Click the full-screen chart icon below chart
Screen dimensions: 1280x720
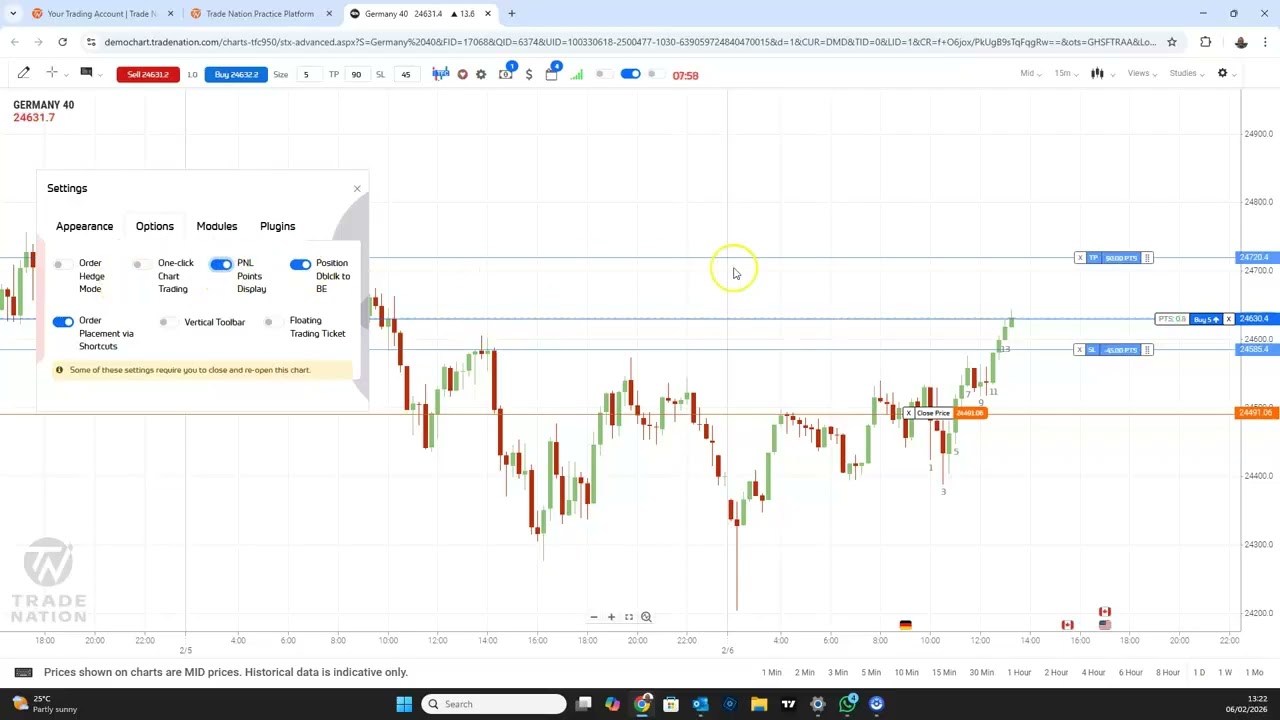629,617
